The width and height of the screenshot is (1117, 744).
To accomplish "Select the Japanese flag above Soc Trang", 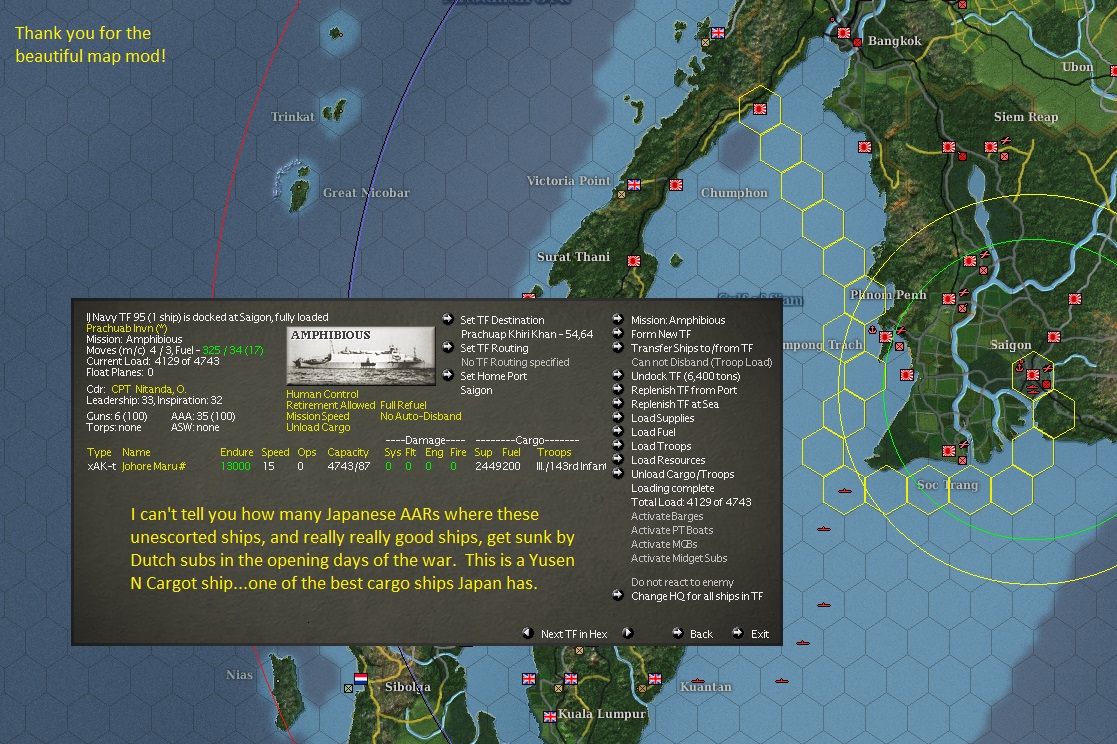I will coord(949,451).
